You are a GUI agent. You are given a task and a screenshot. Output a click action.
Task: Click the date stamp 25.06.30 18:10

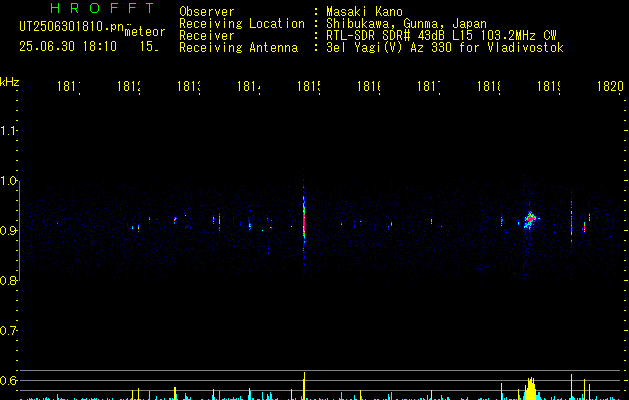pyautogui.click(x=68, y=47)
